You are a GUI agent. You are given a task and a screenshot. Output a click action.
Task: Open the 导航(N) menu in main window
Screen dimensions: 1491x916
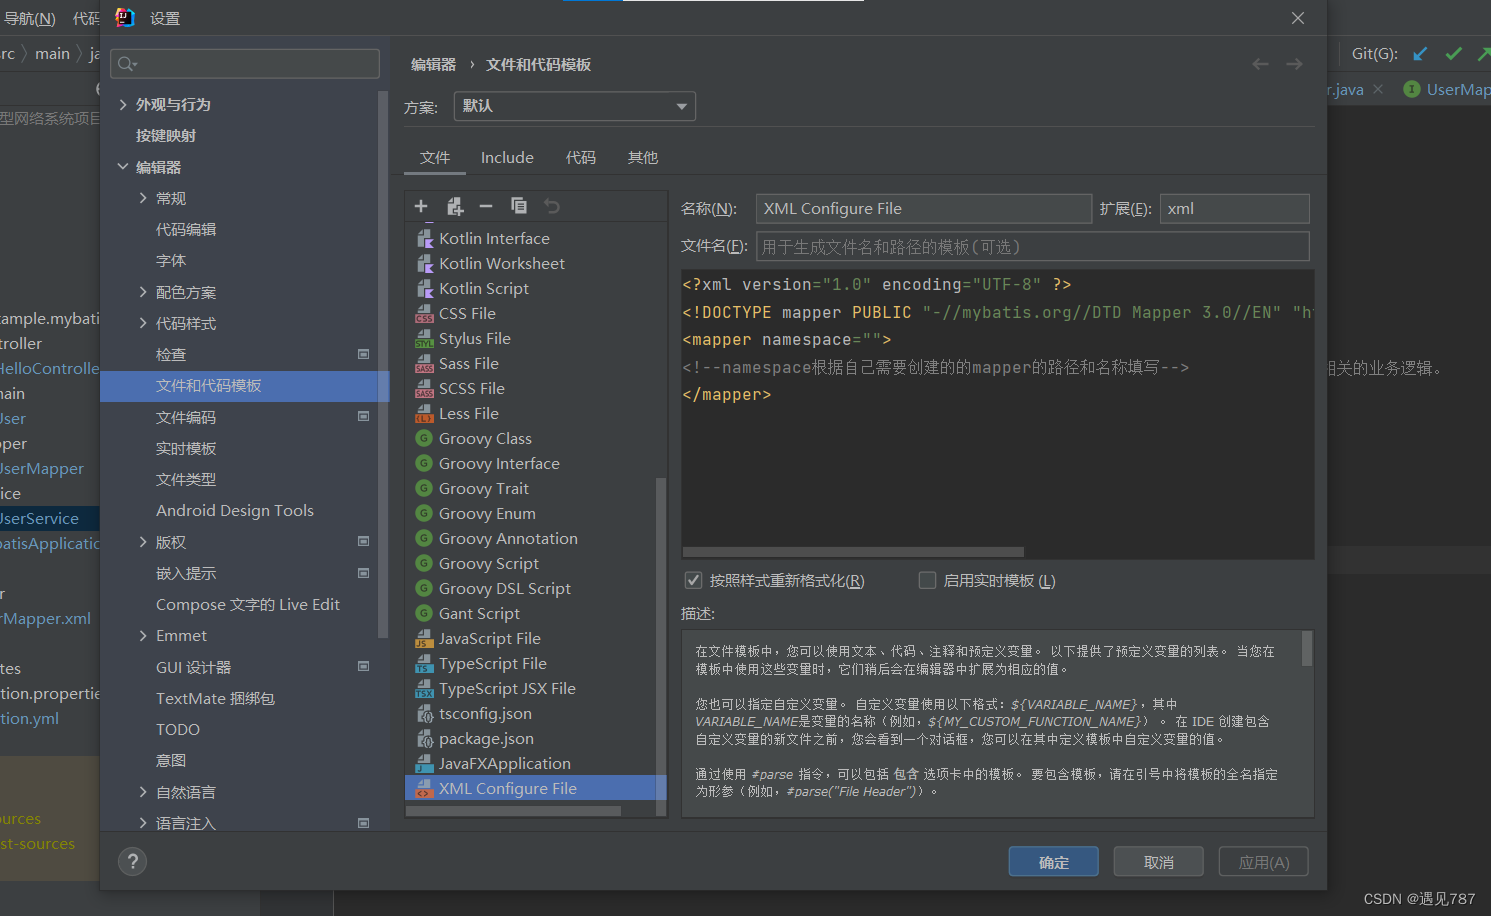pos(29,18)
